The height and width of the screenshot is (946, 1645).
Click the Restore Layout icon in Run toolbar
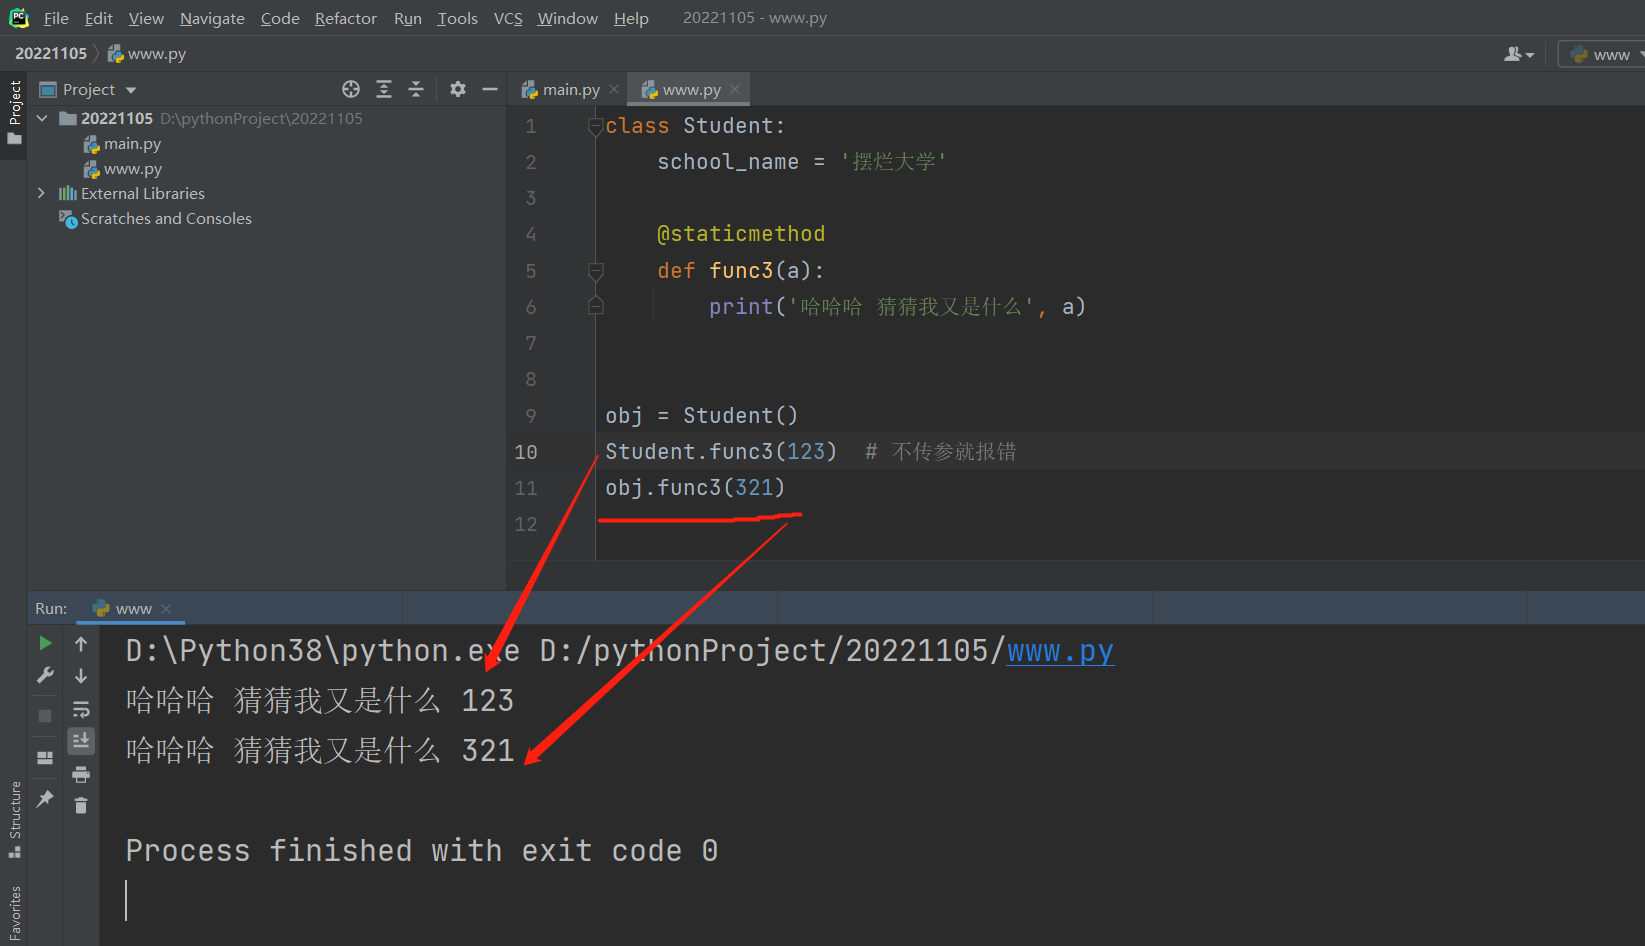coord(45,758)
